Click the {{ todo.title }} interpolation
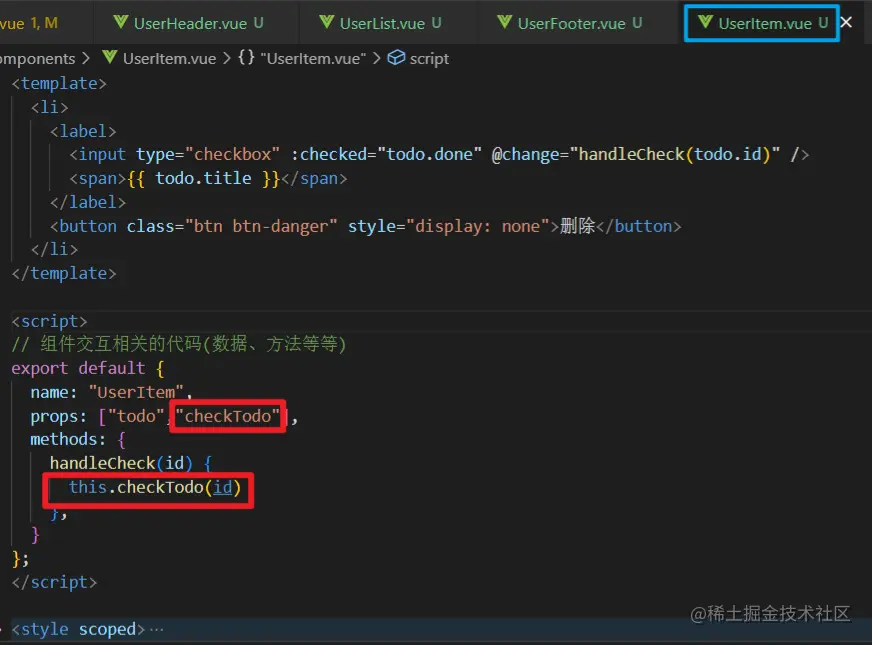This screenshot has height=645, width=872. point(204,178)
